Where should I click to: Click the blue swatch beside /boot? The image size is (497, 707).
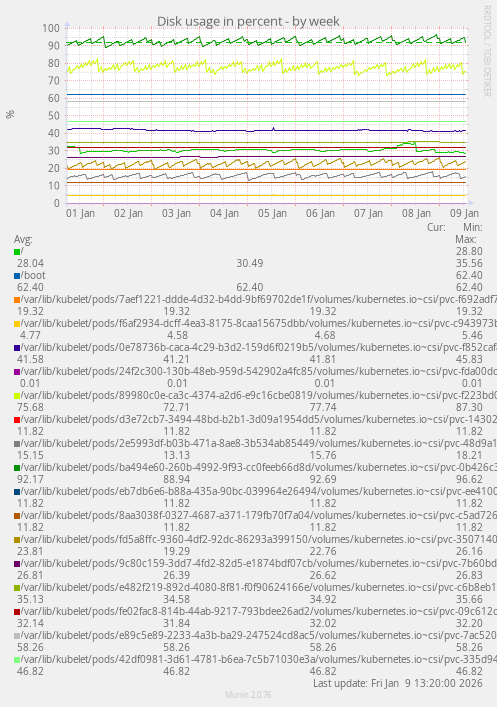click(17, 275)
